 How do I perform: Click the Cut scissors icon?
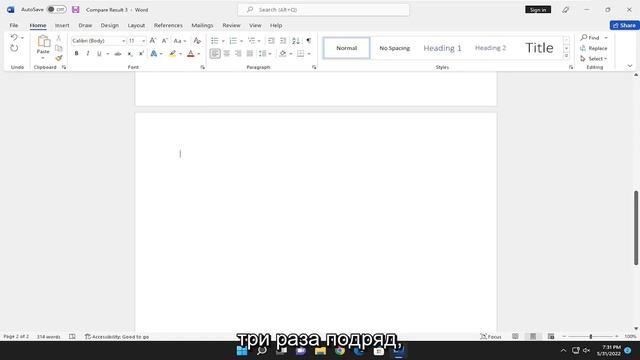pyautogui.click(x=59, y=38)
